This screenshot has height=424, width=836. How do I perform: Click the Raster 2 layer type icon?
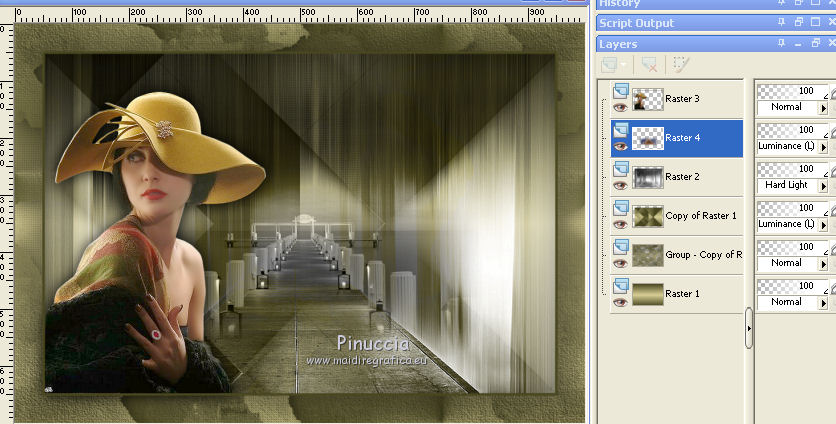point(621,169)
